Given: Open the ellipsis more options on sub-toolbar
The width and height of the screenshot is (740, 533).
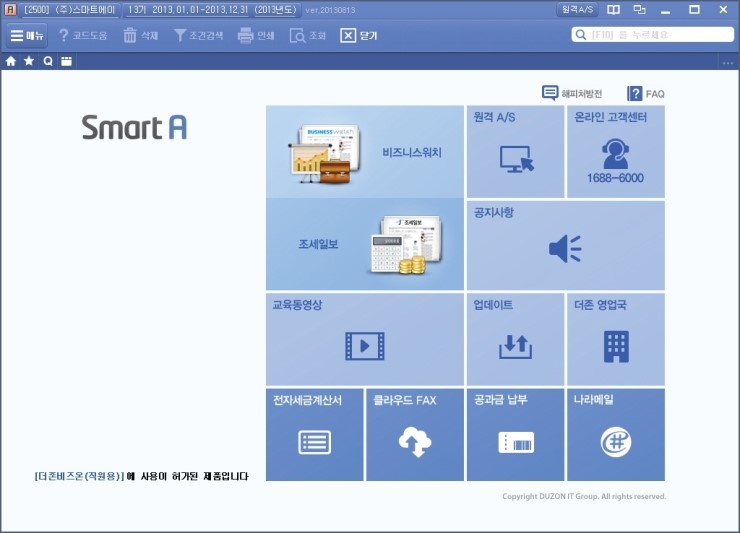Looking at the screenshot, I should pyautogui.click(x=728, y=62).
